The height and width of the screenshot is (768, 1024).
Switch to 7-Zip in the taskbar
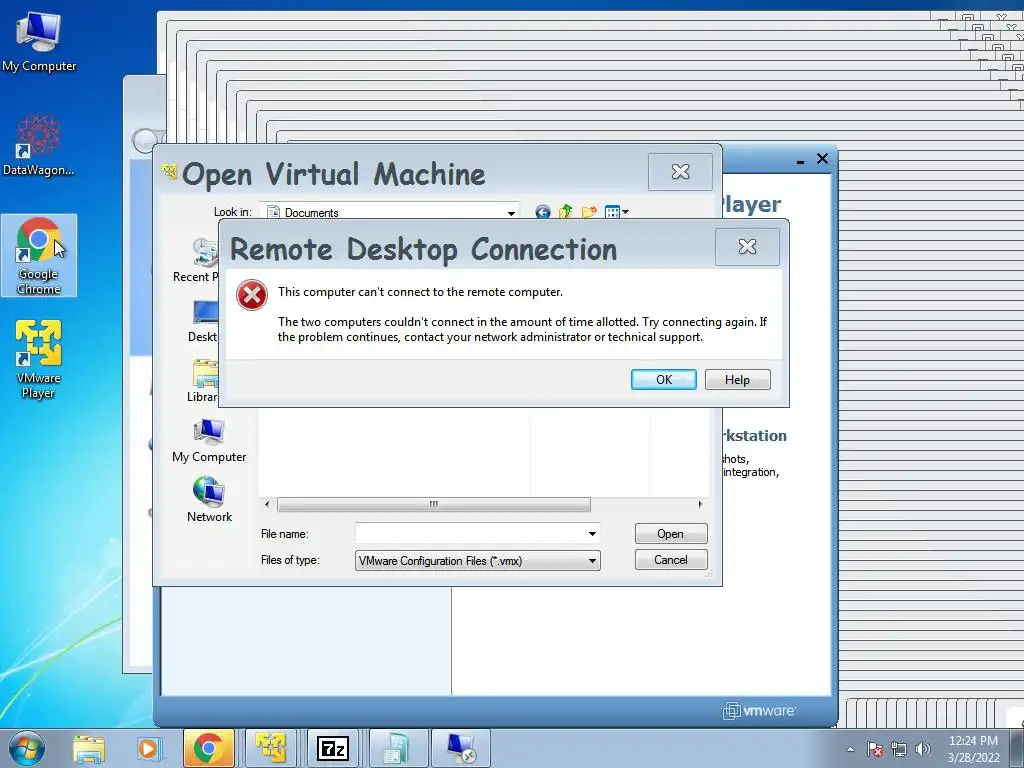point(332,748)
